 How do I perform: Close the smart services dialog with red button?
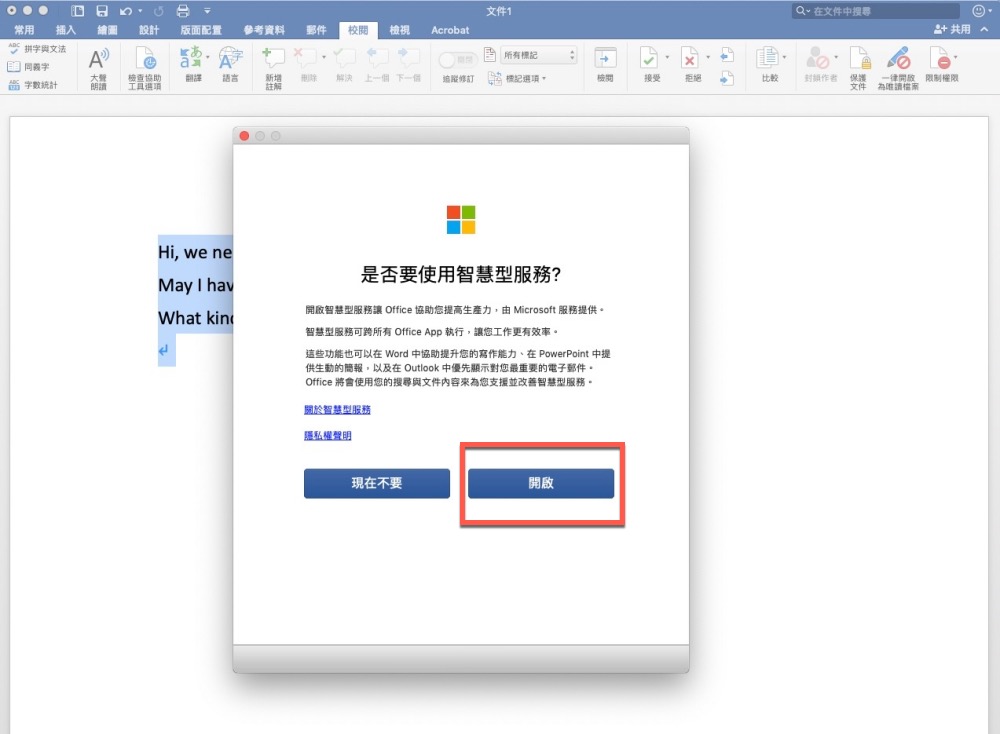244,136
